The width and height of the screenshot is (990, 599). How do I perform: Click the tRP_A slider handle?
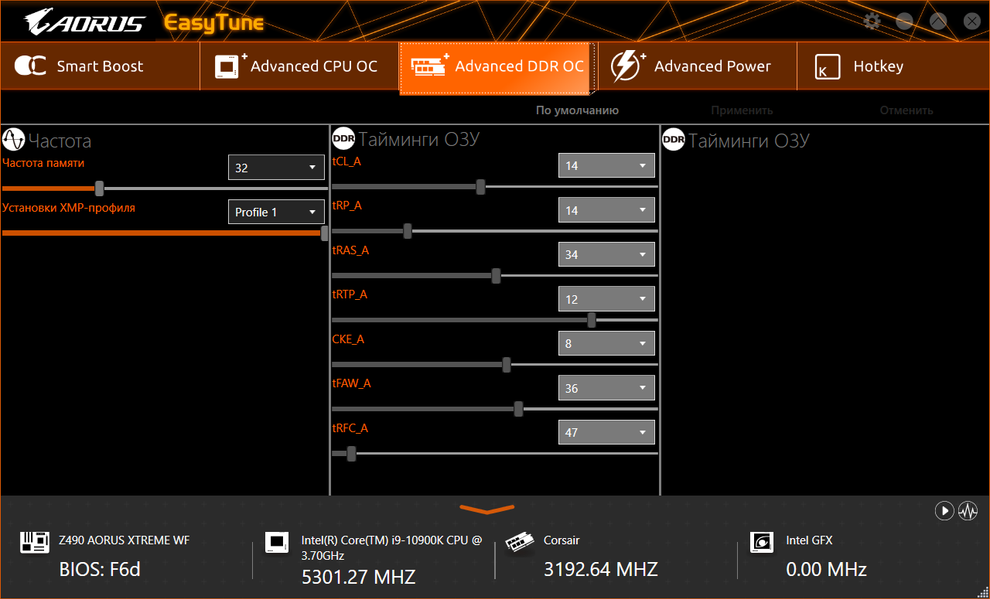tap(407, 231)
